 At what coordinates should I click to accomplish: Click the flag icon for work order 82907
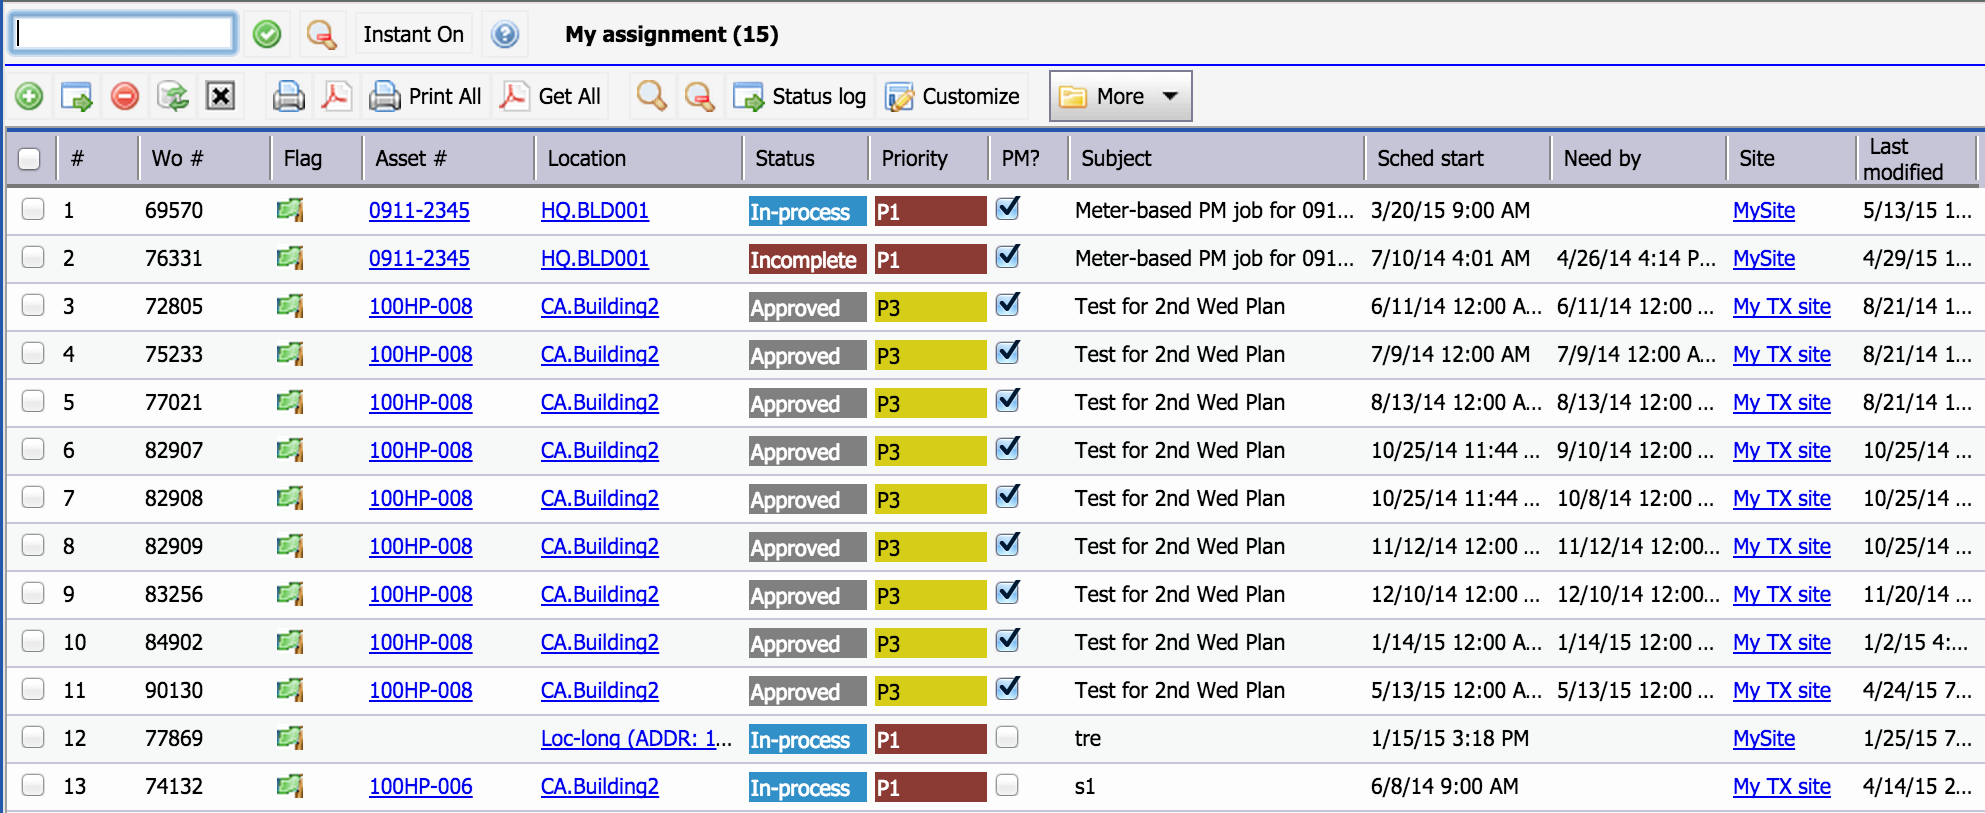(x=290, y=450)
